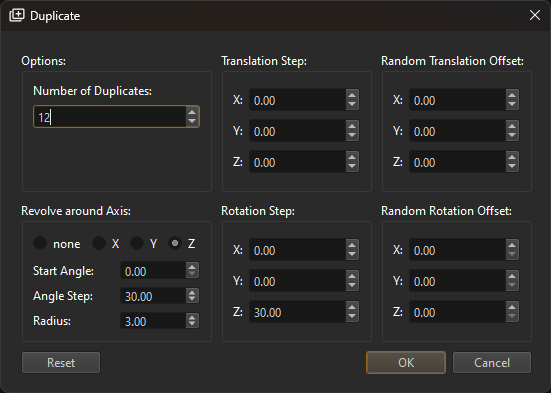Screen dimensions: 551x393
Task: Cancel the Duplicate dialog
Action: [492, 362]
